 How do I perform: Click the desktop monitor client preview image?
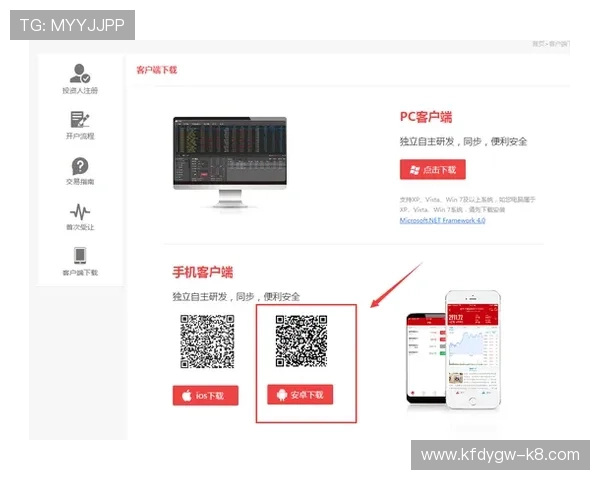pos(230,162)
